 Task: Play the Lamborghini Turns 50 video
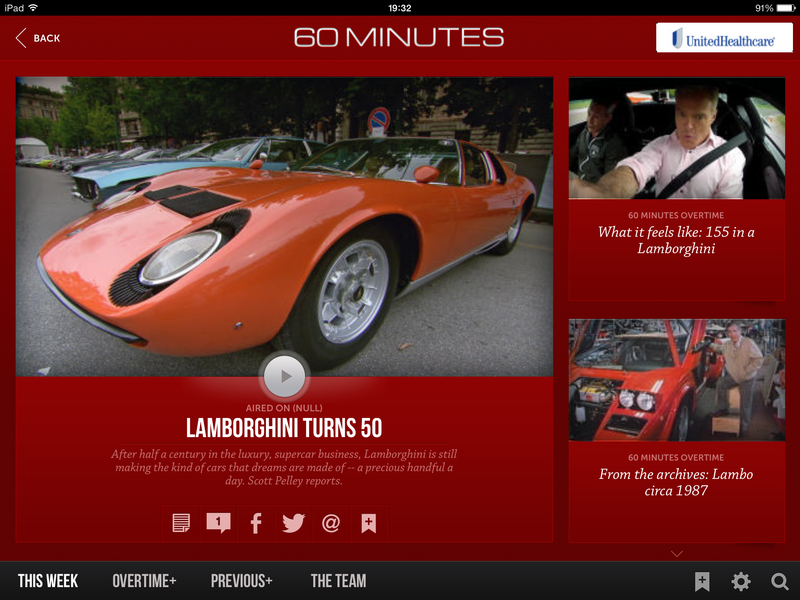[x=284, y=377]
